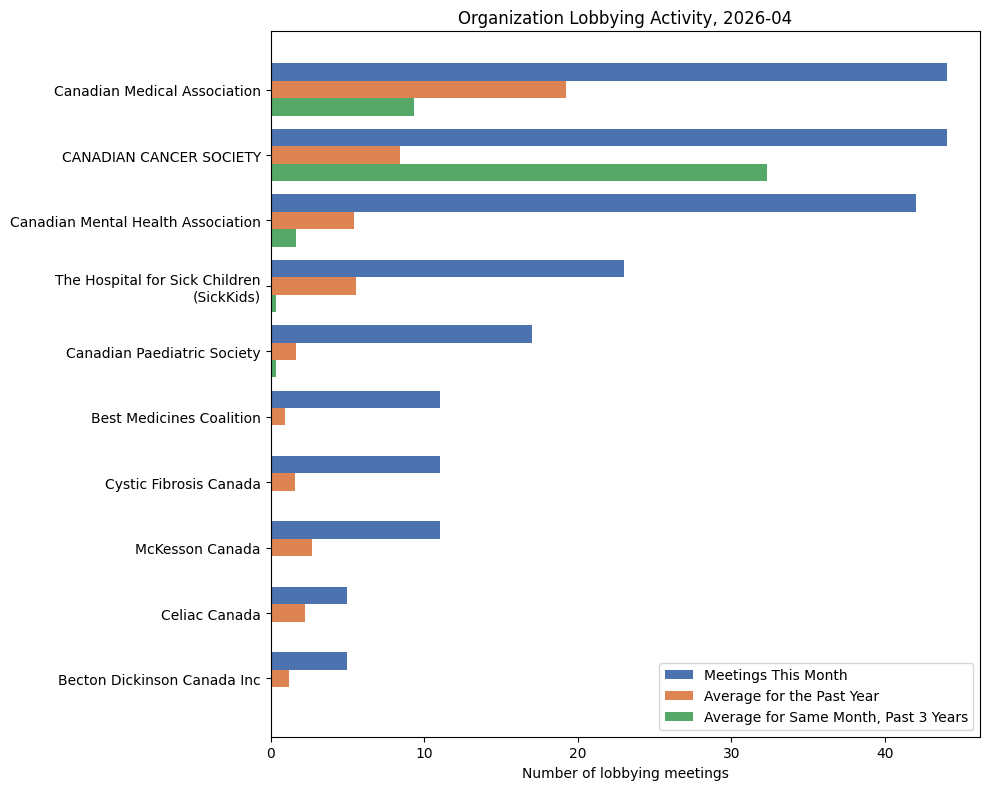Click the 'Number of lobbying meetings' axis title
The height and width of the screenshot is (790, 990).
coord(625,773)
